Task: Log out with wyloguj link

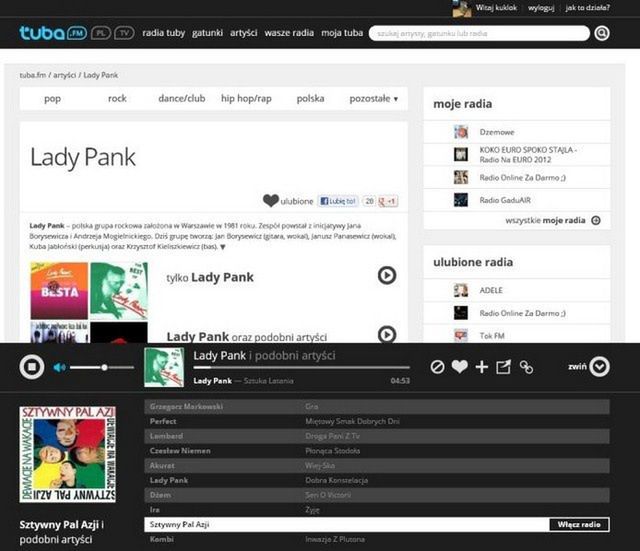Action: tap(541, 8)
